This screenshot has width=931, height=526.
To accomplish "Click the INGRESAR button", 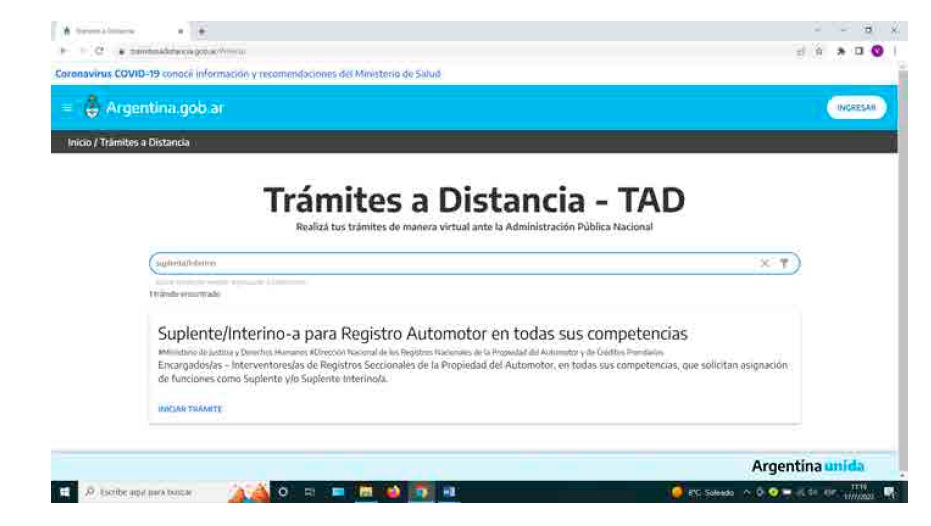I will tap(856, 107).
